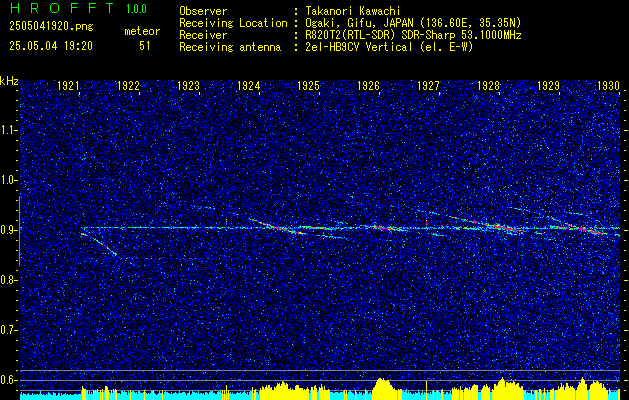
Task: Click the 0.7 kHz frequency label
Action: (7, 330)
